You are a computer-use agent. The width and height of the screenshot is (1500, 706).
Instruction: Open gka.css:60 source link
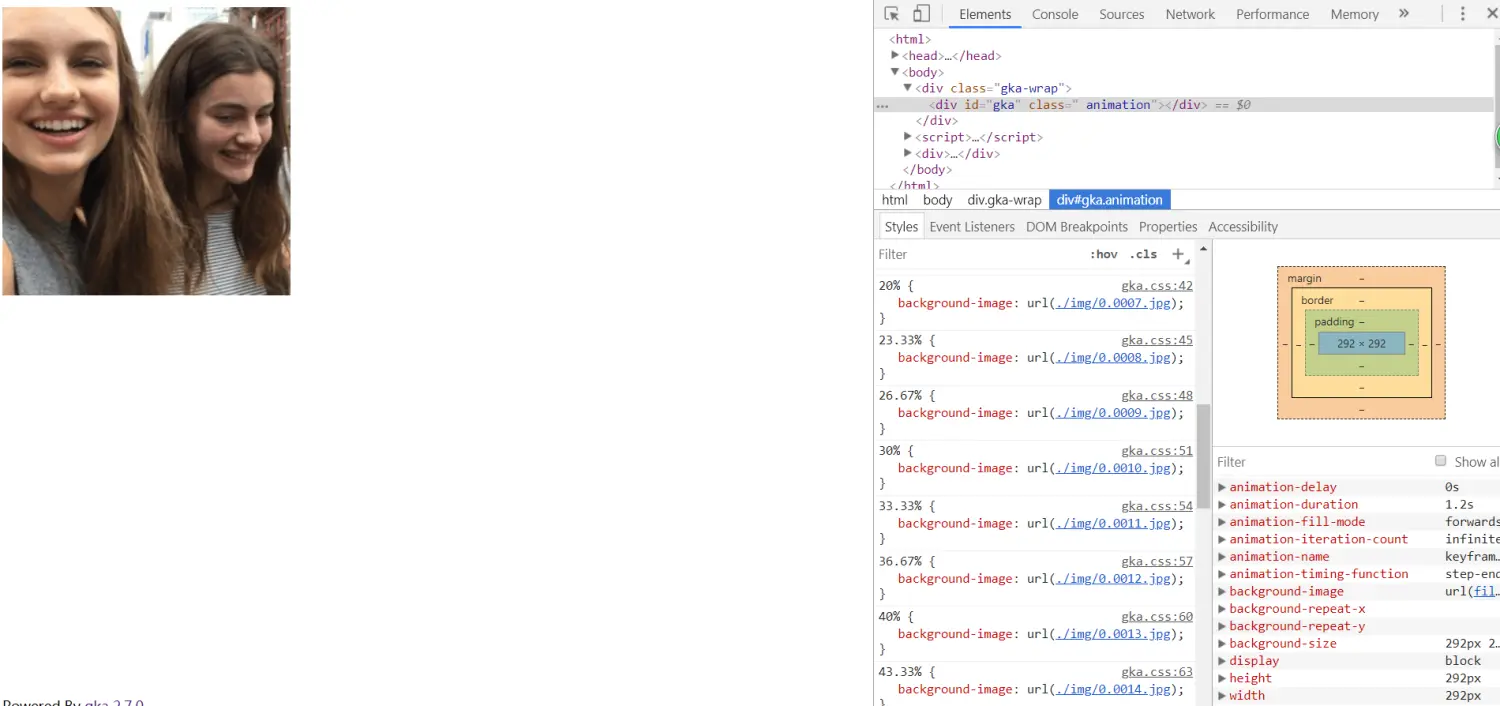click(x=1157, y=617)
